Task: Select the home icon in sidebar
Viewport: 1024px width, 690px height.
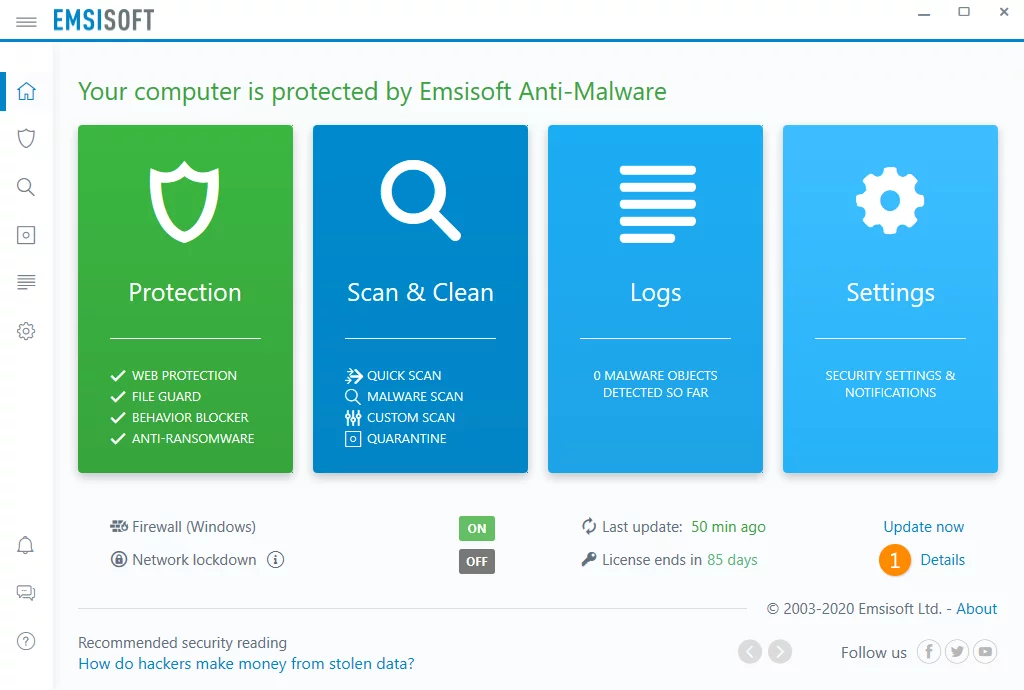Action: pos(26,91)
